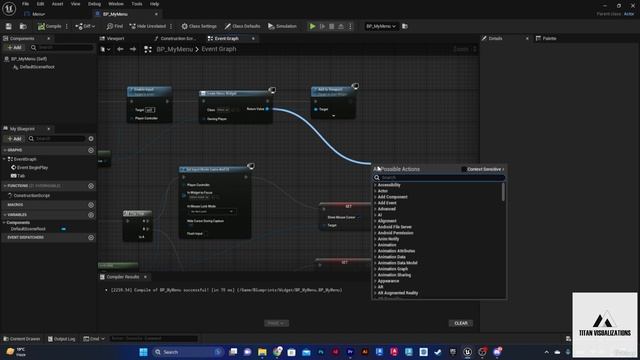The height and width of the screenshot is (360, 640).
Task: Collapse the GRAPHS section
Action: (5, 150)
